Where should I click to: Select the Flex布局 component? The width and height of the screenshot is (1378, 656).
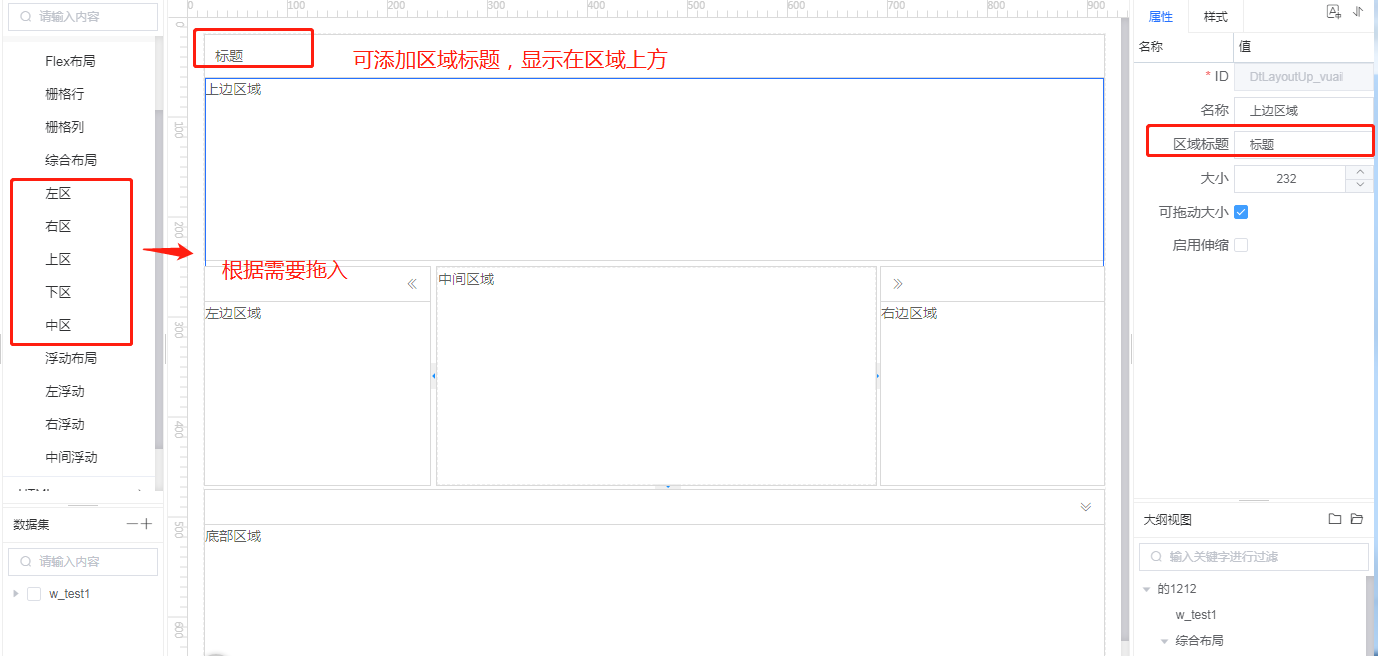click(70, 61)
